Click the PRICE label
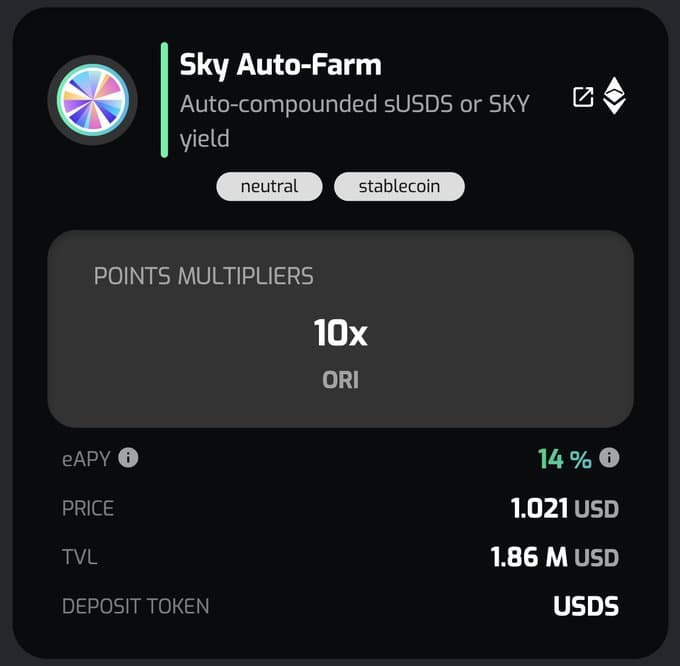 click(88, 508)
